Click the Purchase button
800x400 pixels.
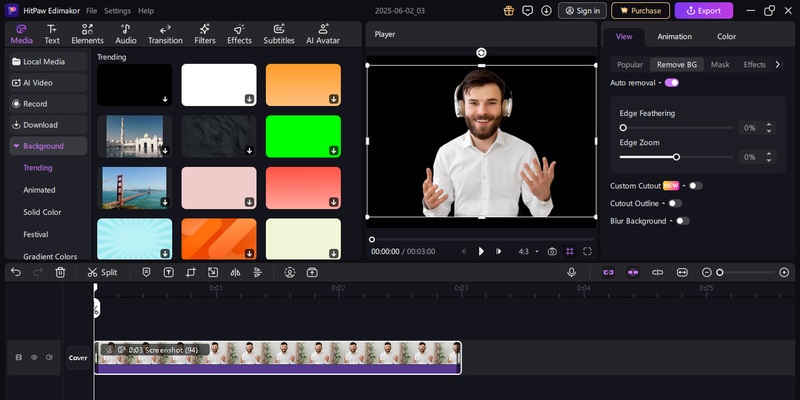pos(640,11)
